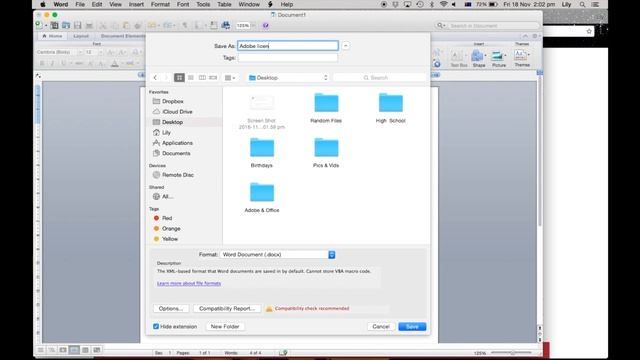Click the compatibility warning icon

(269, 309)
